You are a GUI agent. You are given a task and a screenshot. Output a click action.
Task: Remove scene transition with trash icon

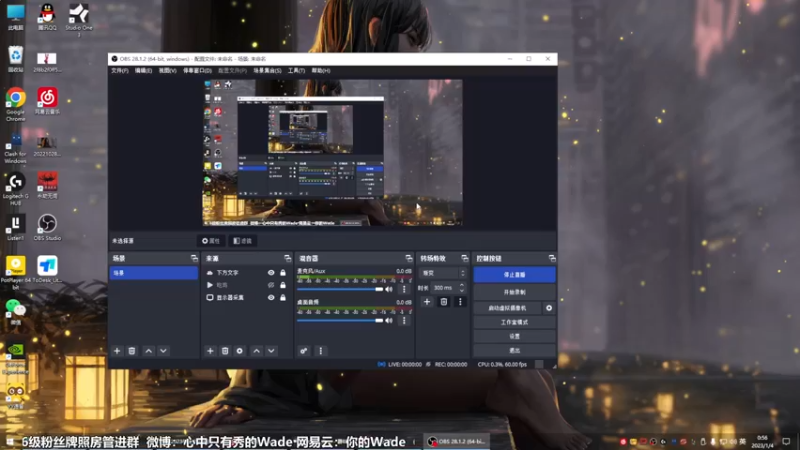coord(444,302)
